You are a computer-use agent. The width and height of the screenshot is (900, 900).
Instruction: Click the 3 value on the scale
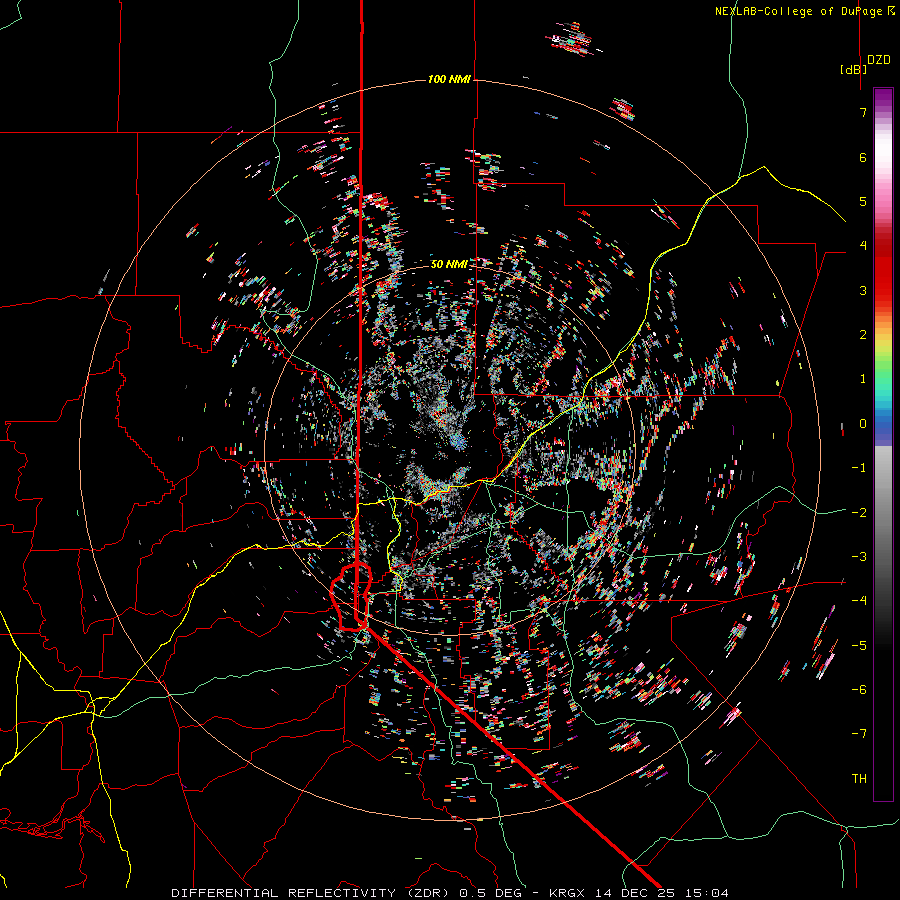(x=863, y=290)
